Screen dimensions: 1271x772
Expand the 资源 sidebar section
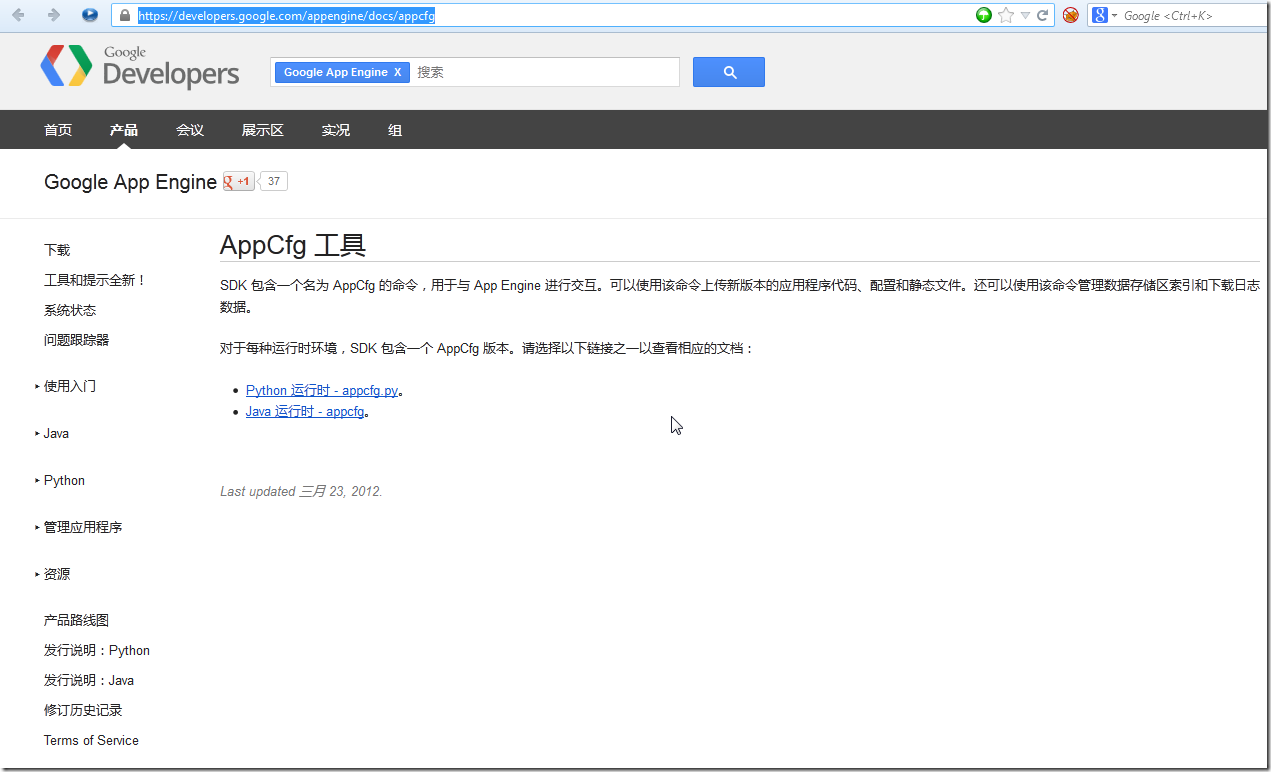point(52,574)
